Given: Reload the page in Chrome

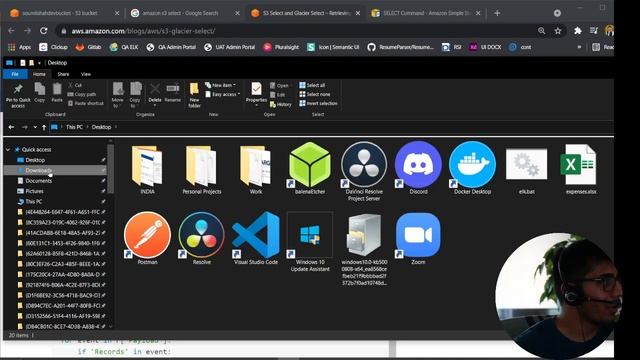Looking at the screenshot, I should (44, 31).
